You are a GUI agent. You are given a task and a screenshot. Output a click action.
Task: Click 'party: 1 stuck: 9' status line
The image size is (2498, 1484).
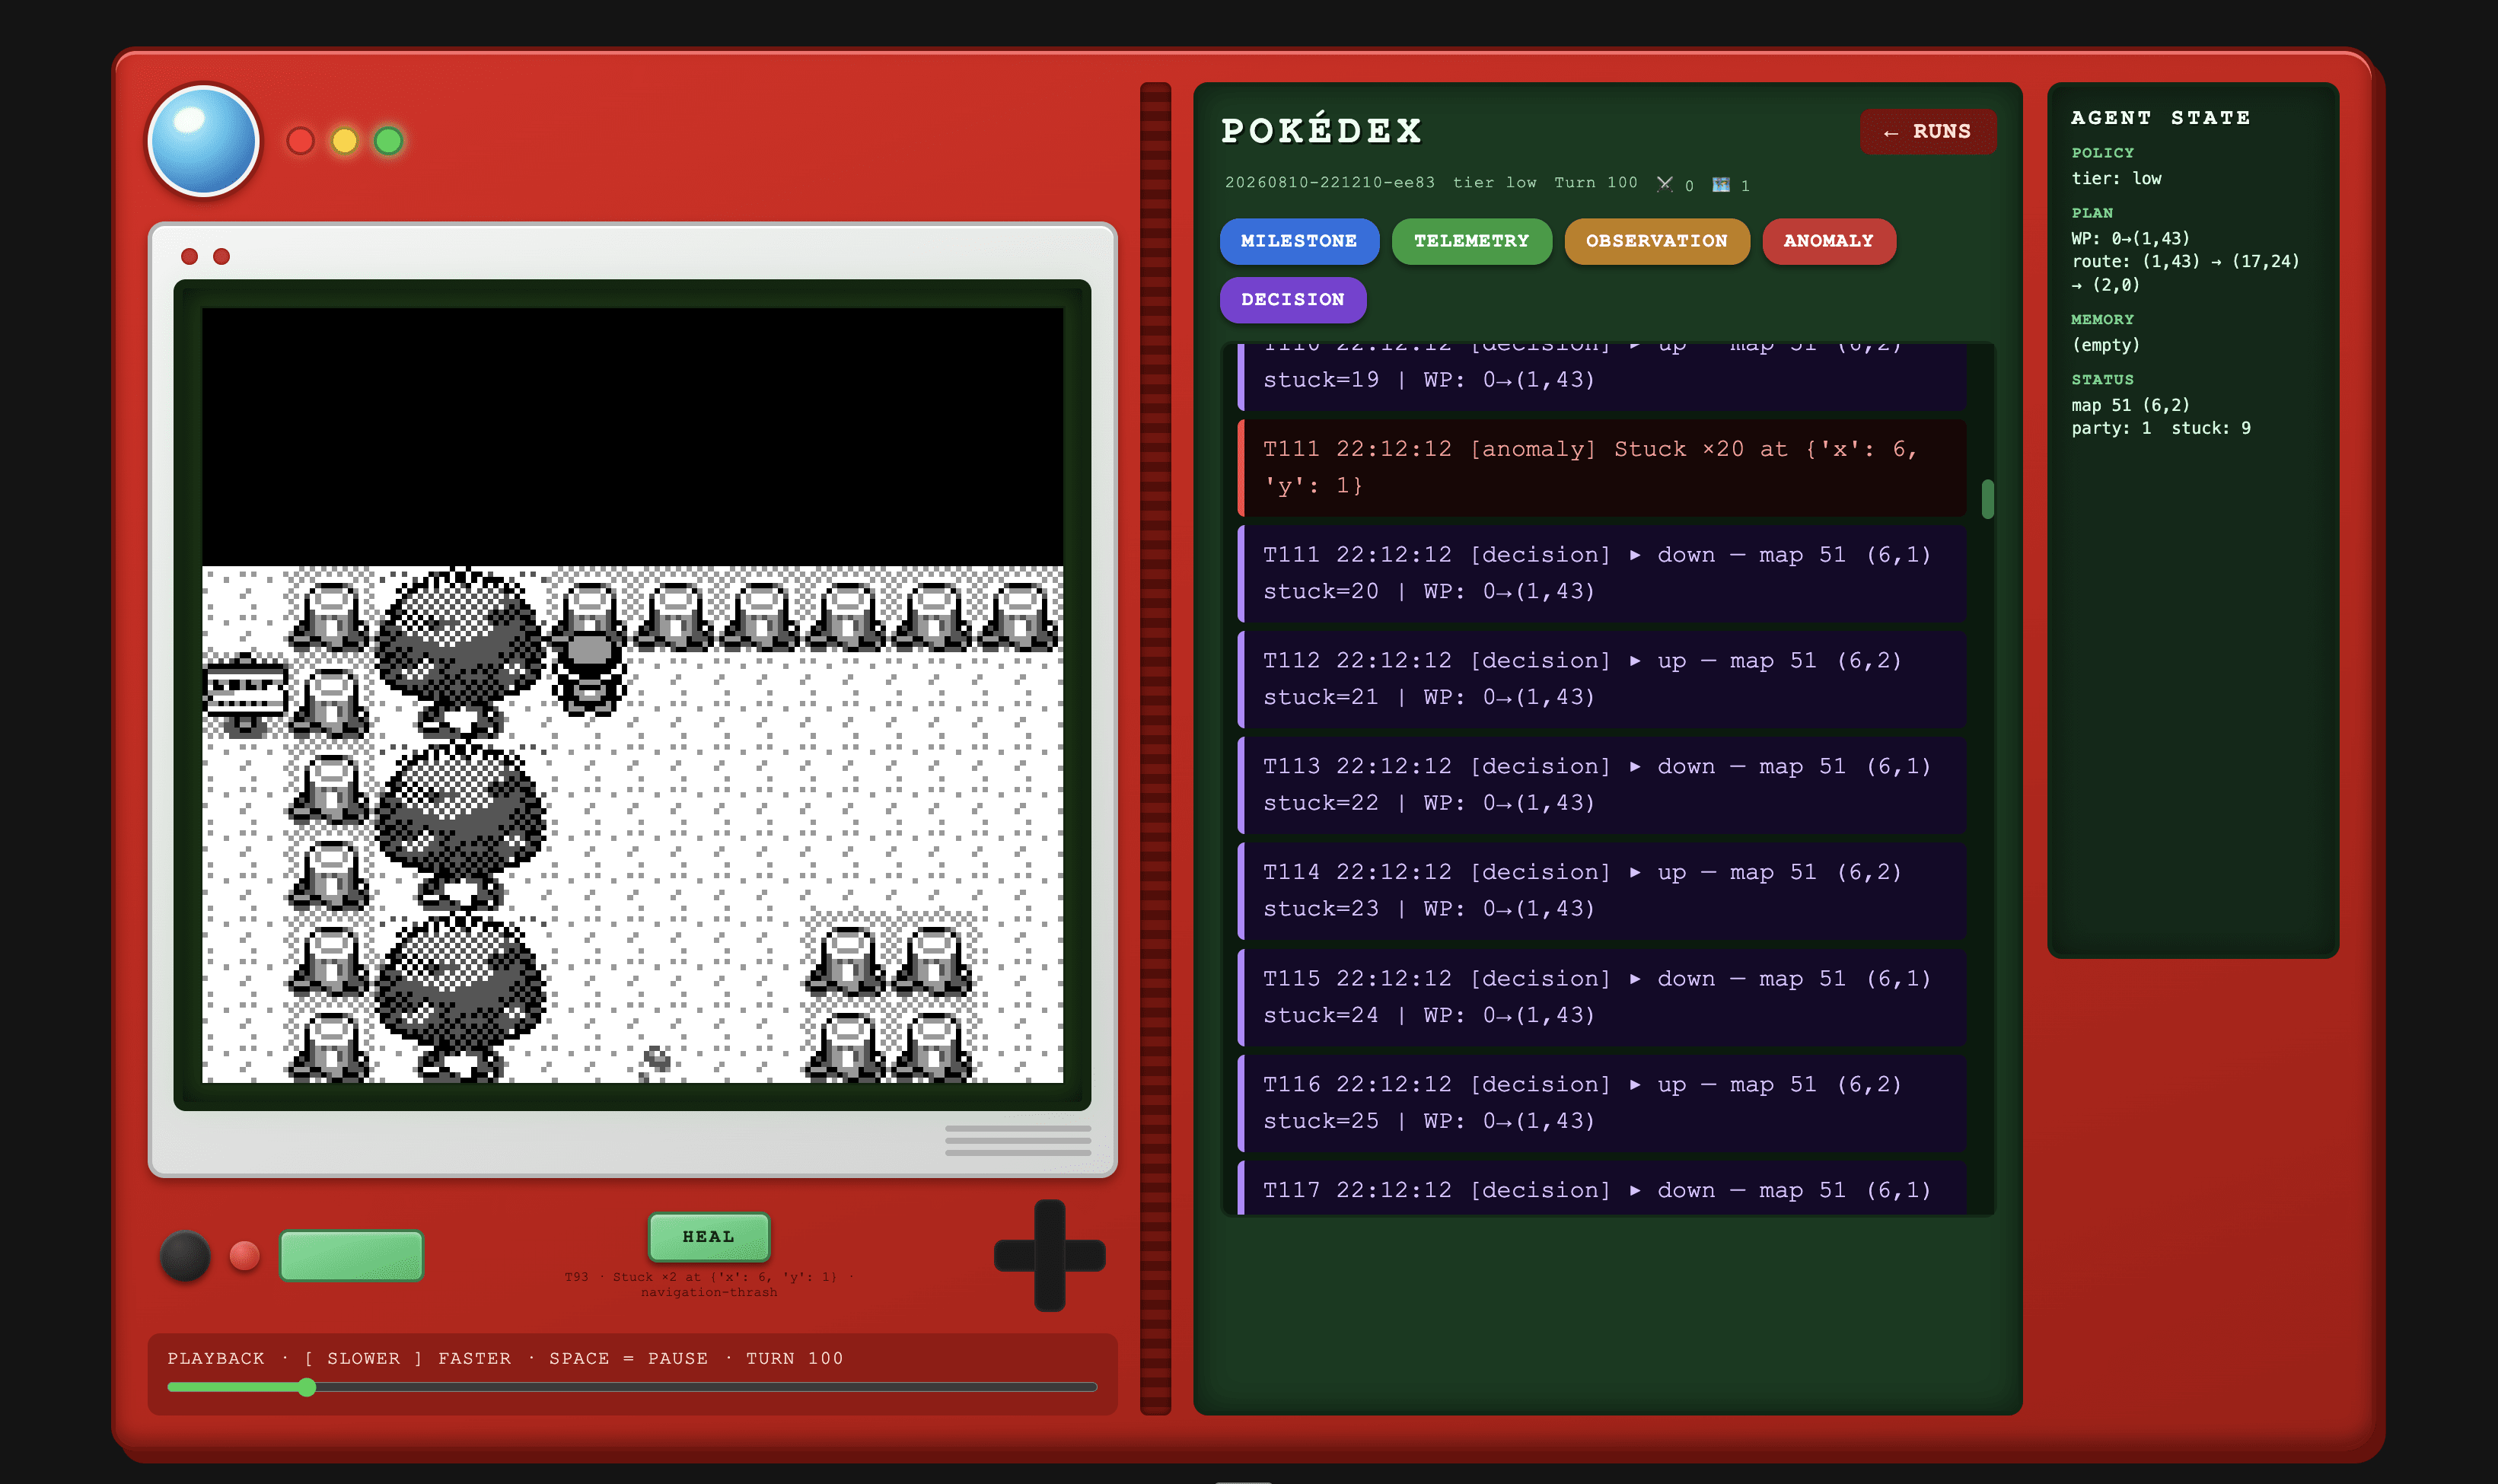(2160, 428)
